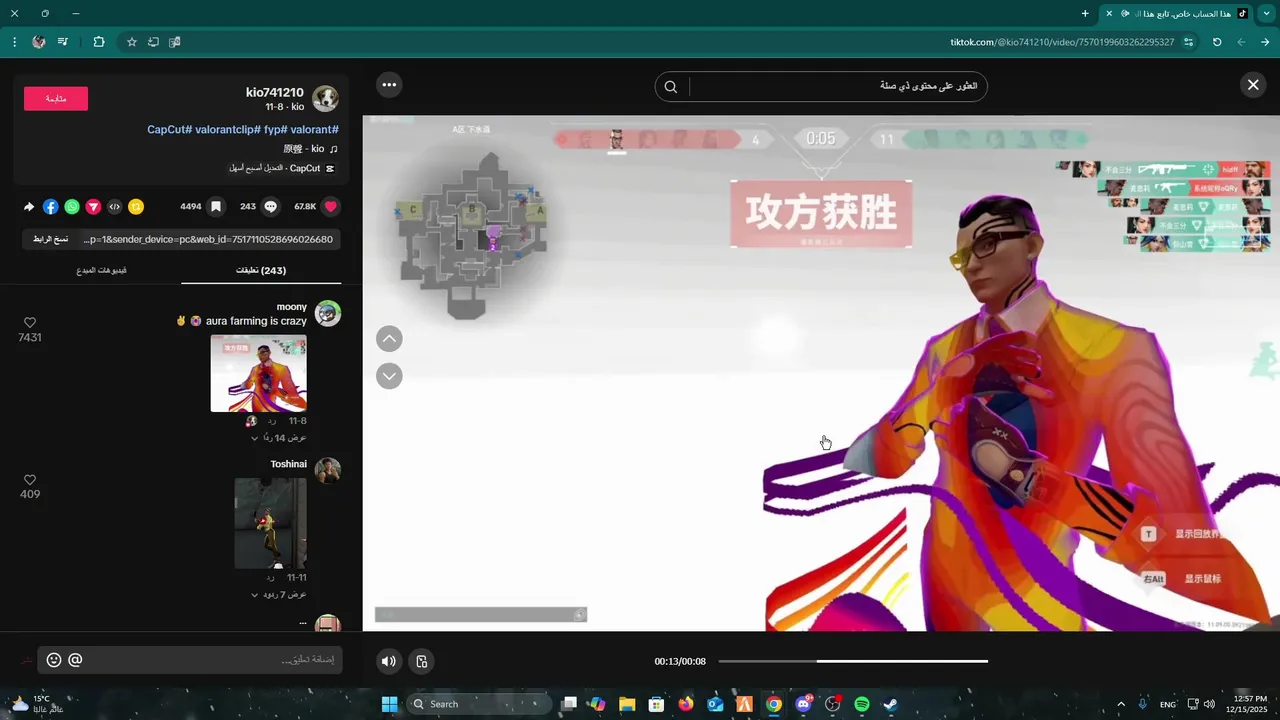Open a new Chrome tab

click(x=1085, y=14)
